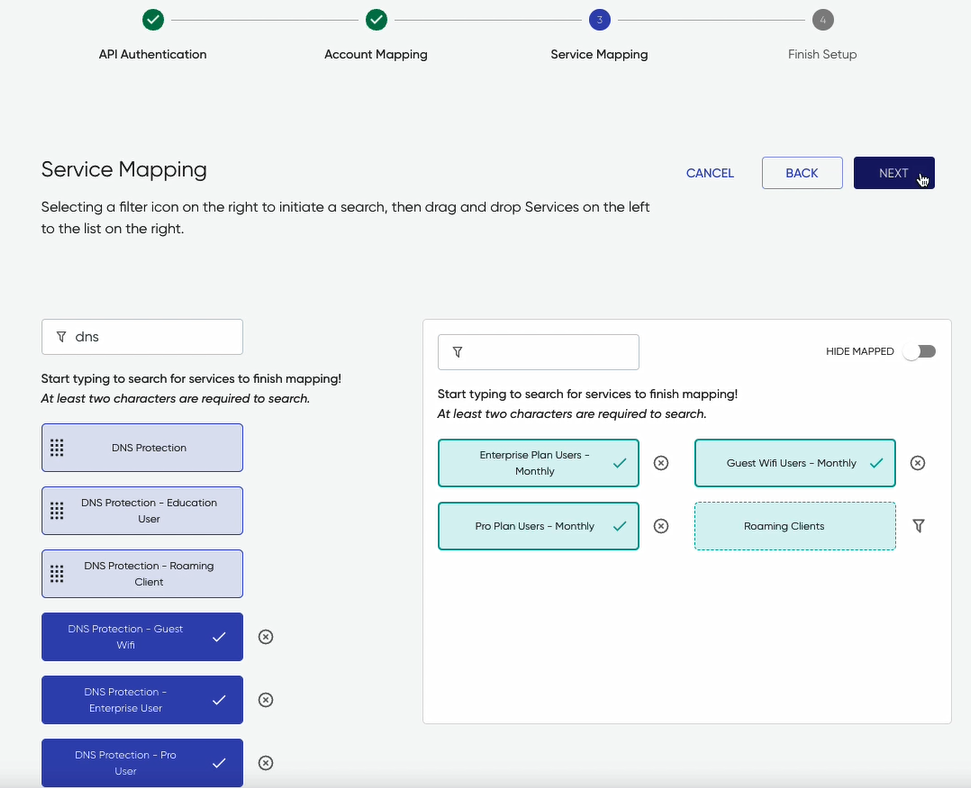This screenshot has width=971, height=788.
Task: Unmap DNS Protection - Guest Wifi via its x icon
Action: coord(265,637)
